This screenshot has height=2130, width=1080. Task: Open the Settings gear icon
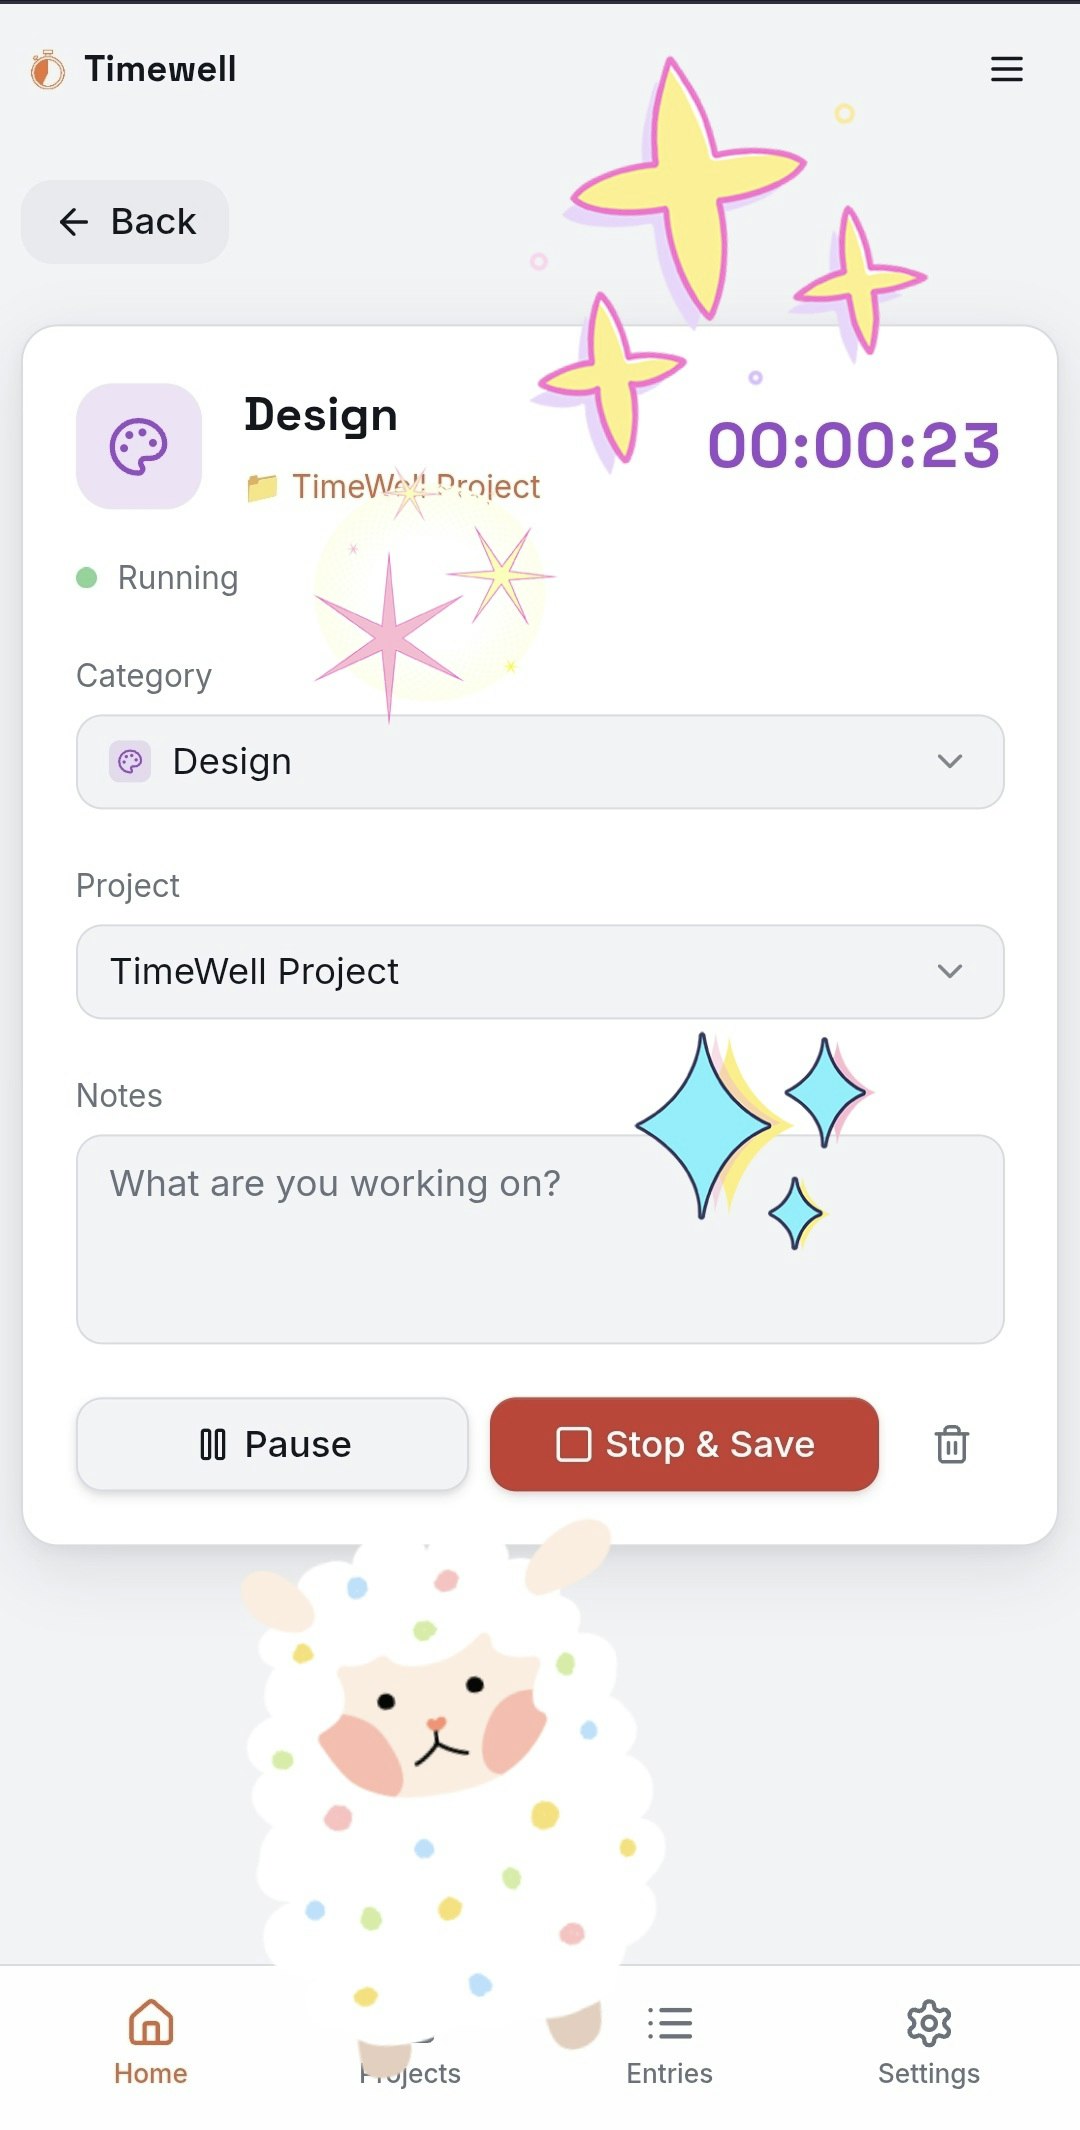[928, 2023]
